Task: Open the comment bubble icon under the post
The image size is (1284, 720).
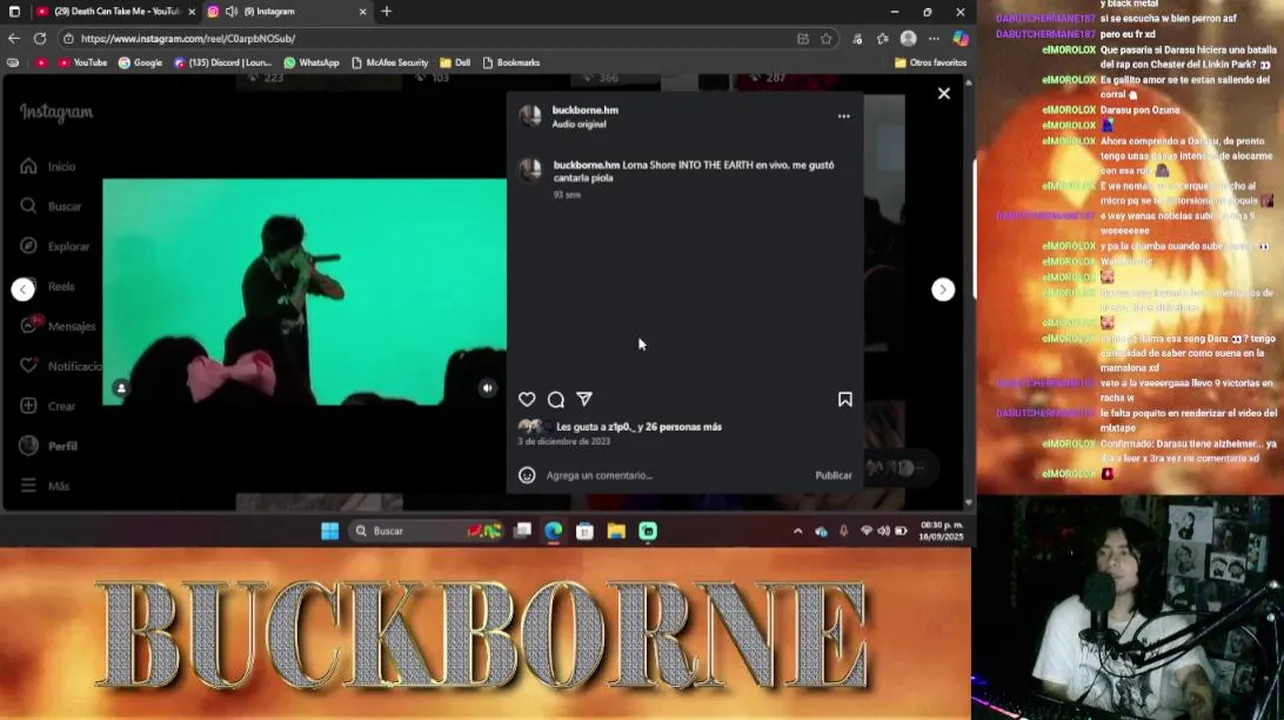Action: [x=556, y=399]
